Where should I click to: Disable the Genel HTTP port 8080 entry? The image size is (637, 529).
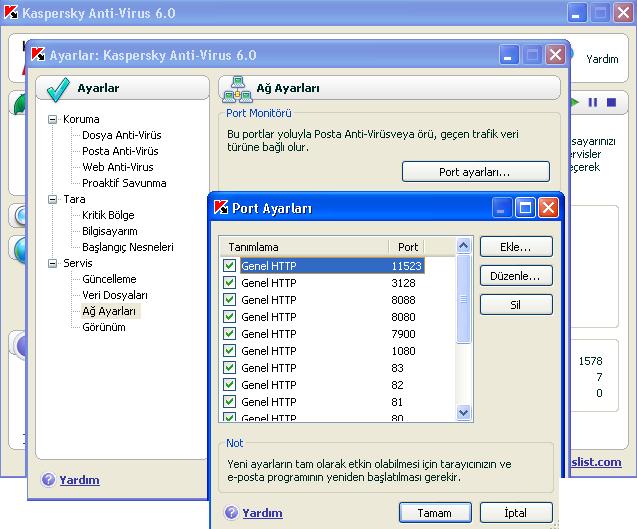point(230,317)
